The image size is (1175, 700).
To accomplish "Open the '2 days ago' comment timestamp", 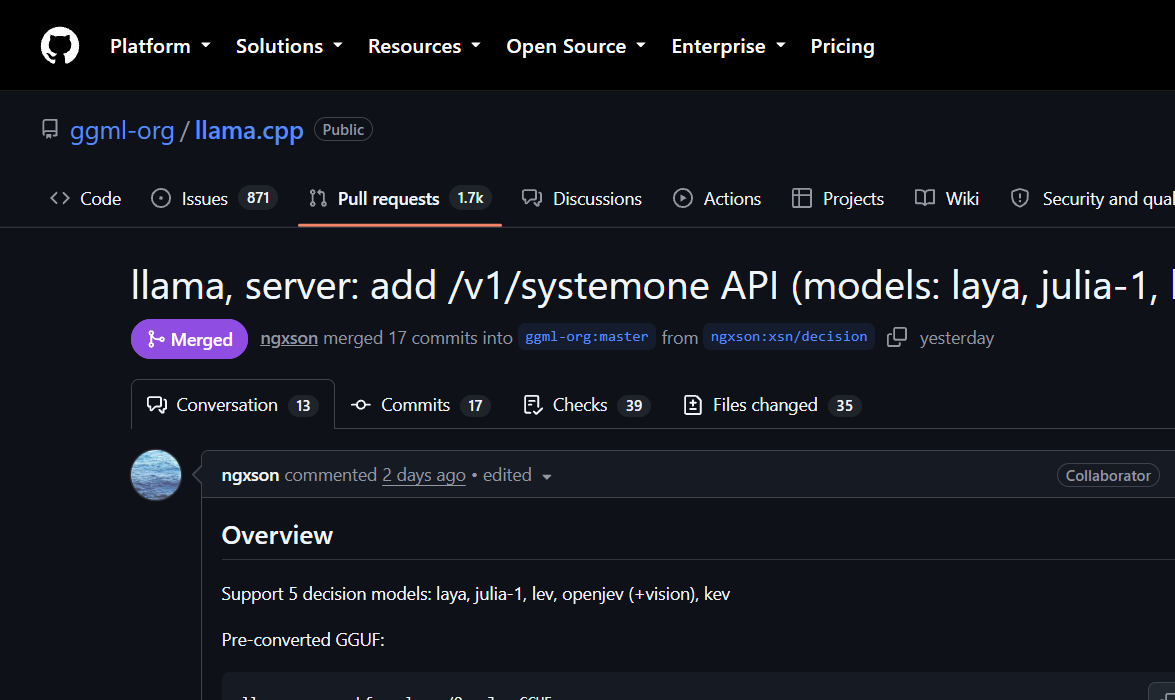I will tap(424, 475).
